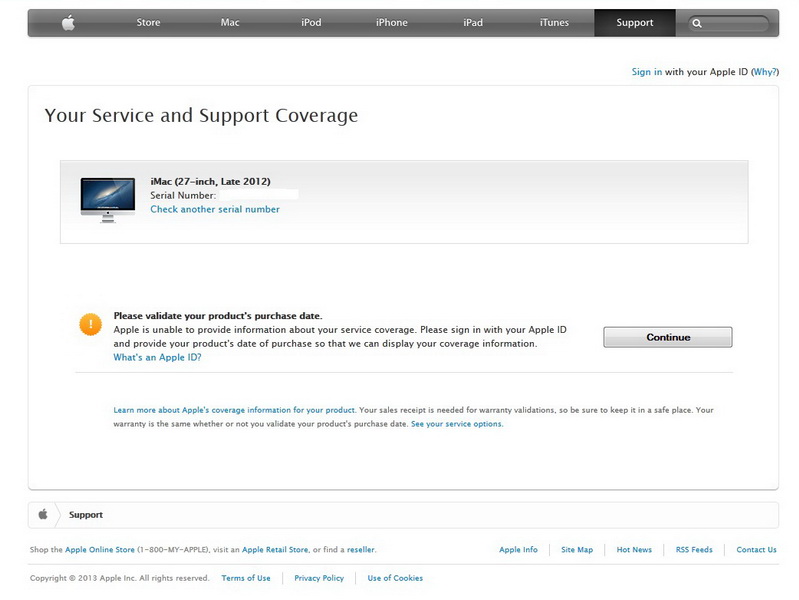This screenshot has height=600, width=799.
Task: Open the iPod nav item
Action: point(311,22)
